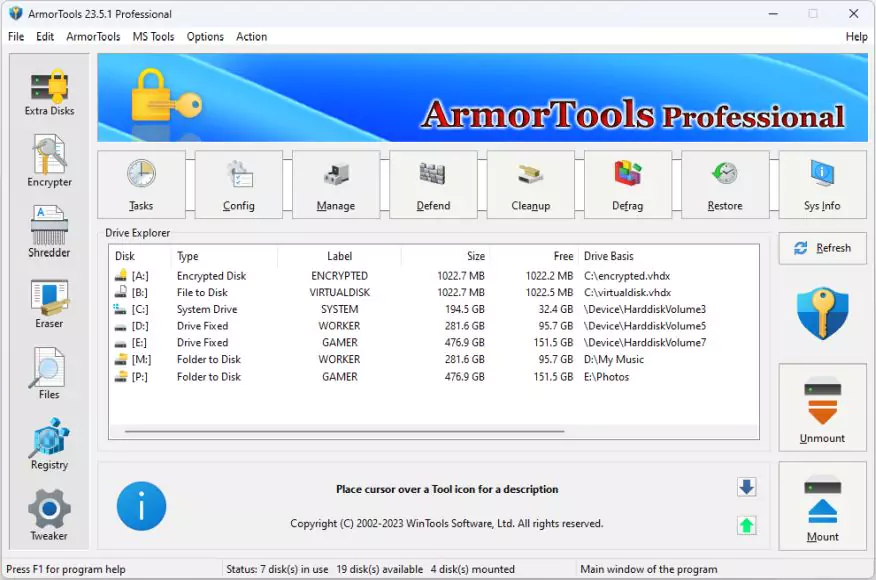This screenshot has width=876, height=580.
Task: Open the Defrag tool
Action: click(x=627, y=184)
